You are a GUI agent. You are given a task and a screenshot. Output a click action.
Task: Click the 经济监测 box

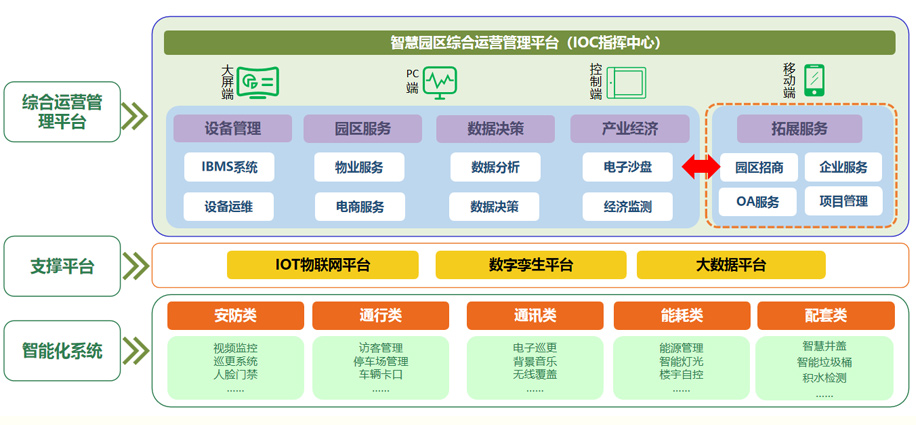(x=628, y=207)
